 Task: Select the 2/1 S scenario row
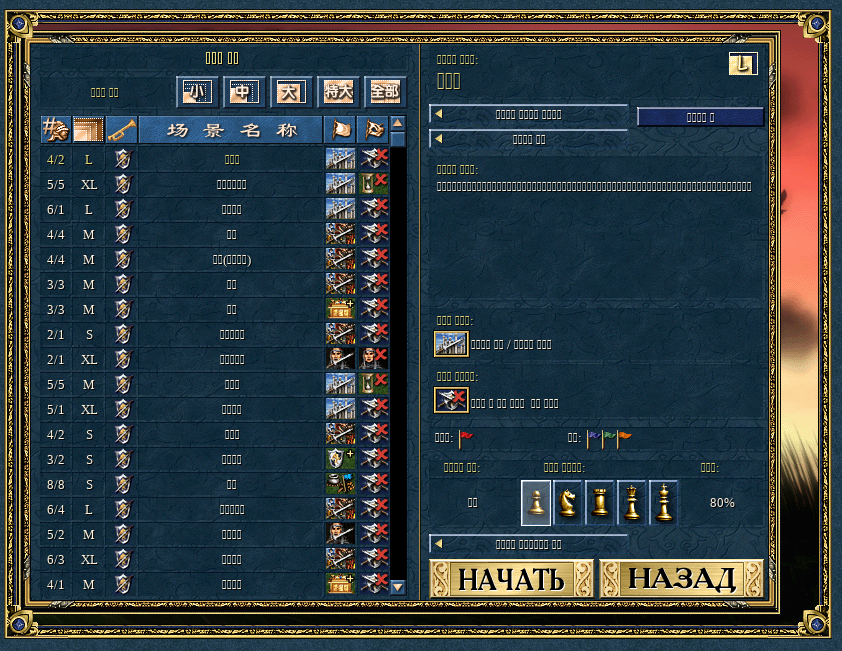(x=215, y=335)
